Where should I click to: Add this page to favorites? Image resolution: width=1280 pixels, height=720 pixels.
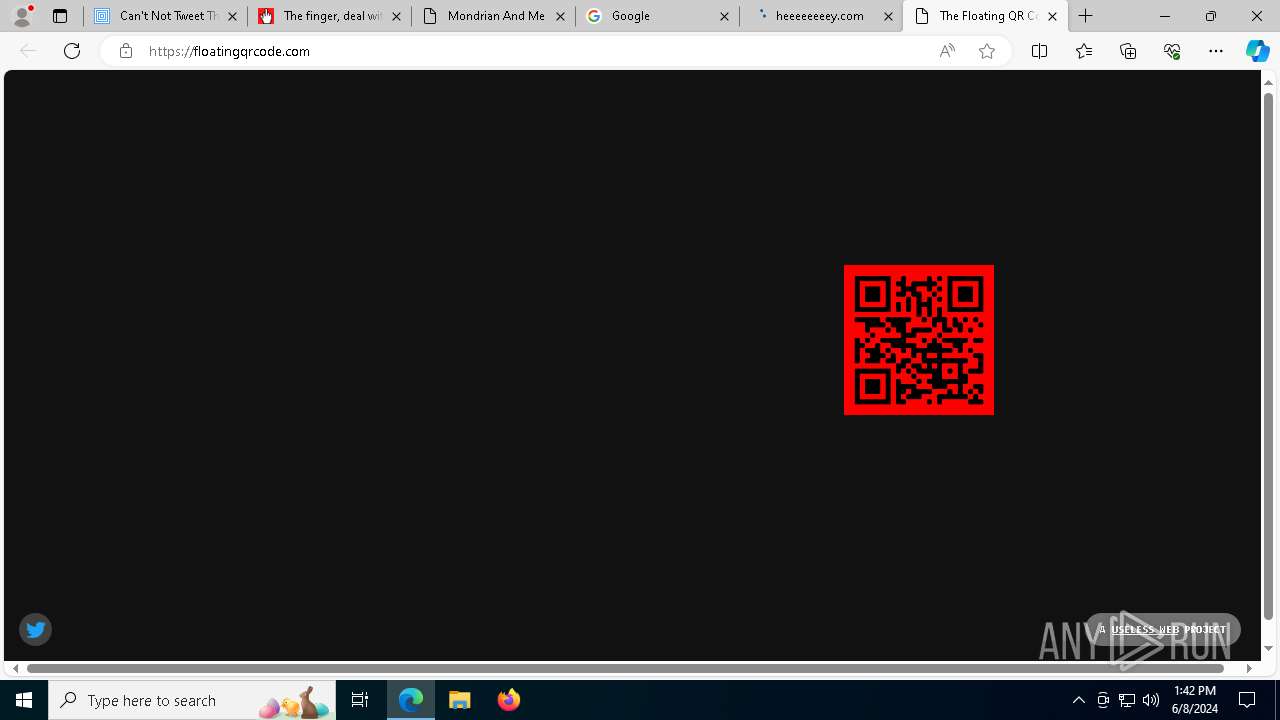(x=987, y=51)
